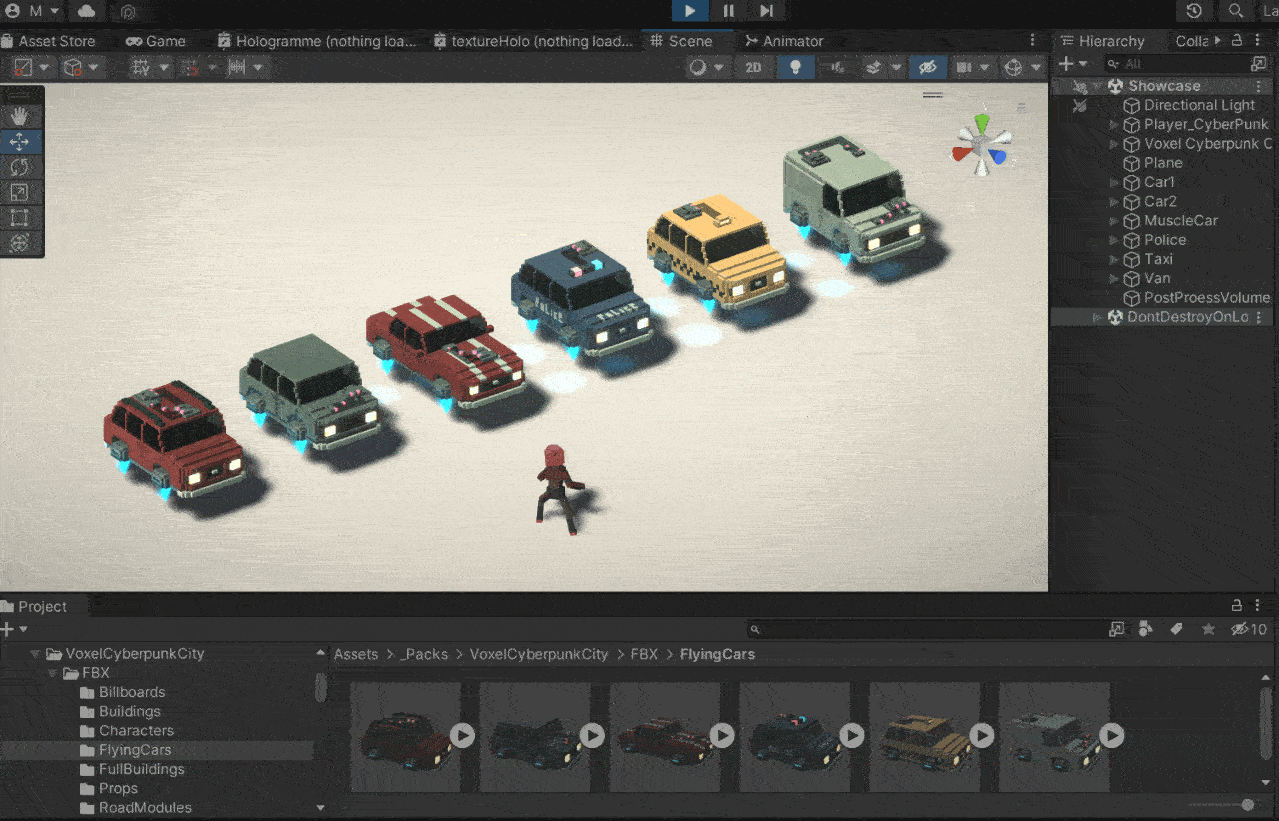Viewport: 1279px width, 821px height.
Task: Adjust the asset thumbnail size slider
Action: pos(1246,805)
